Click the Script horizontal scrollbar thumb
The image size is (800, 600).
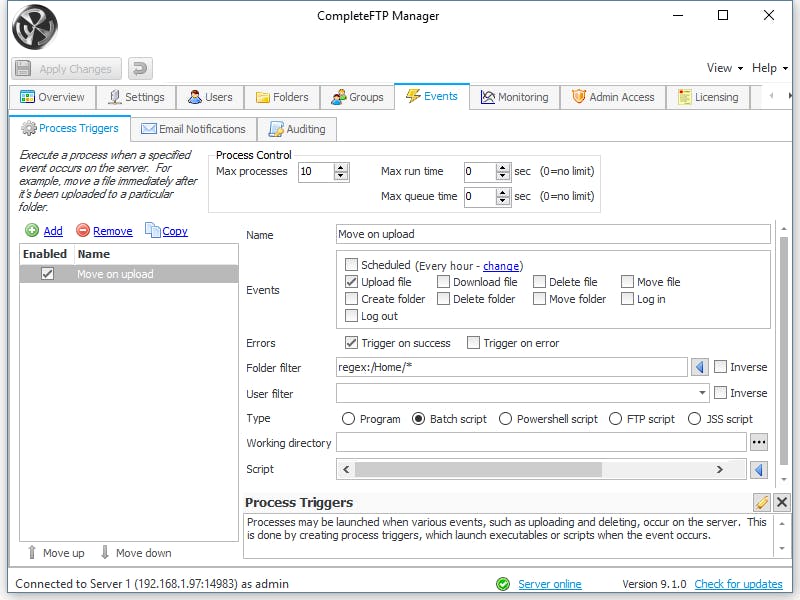point(479,469)
